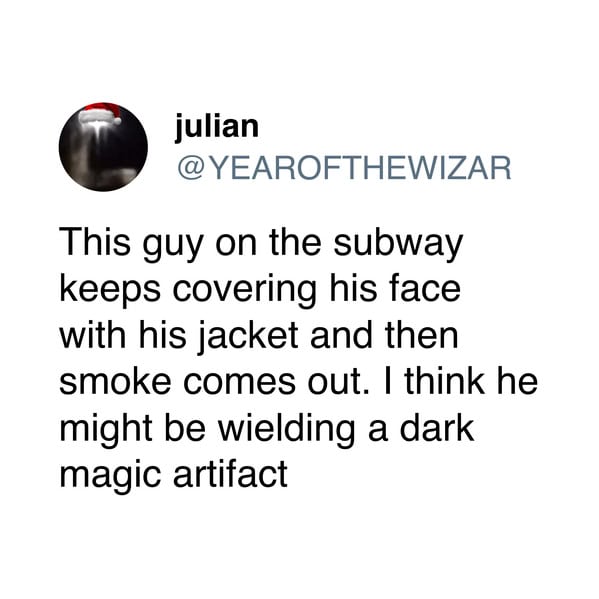Image resolution: width=599 pixels, height=599 pixels.
Task: Select the tweet line 'This guy on the subway'
Action: point(261,245)
